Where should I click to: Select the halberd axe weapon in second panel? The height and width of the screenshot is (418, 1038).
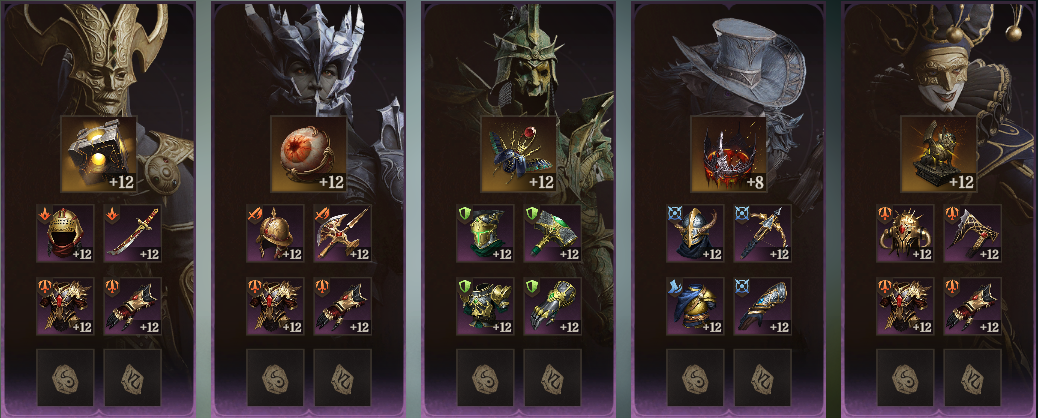click(x=342, y=233)
